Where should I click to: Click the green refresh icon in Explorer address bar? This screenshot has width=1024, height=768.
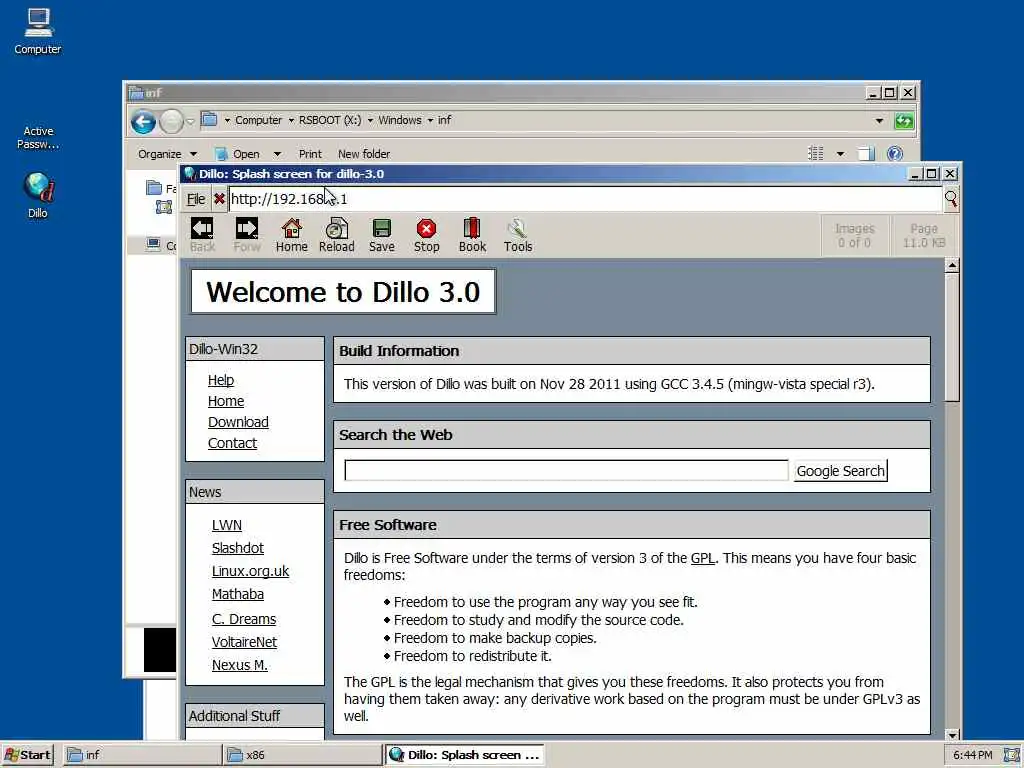coord(904,121)
